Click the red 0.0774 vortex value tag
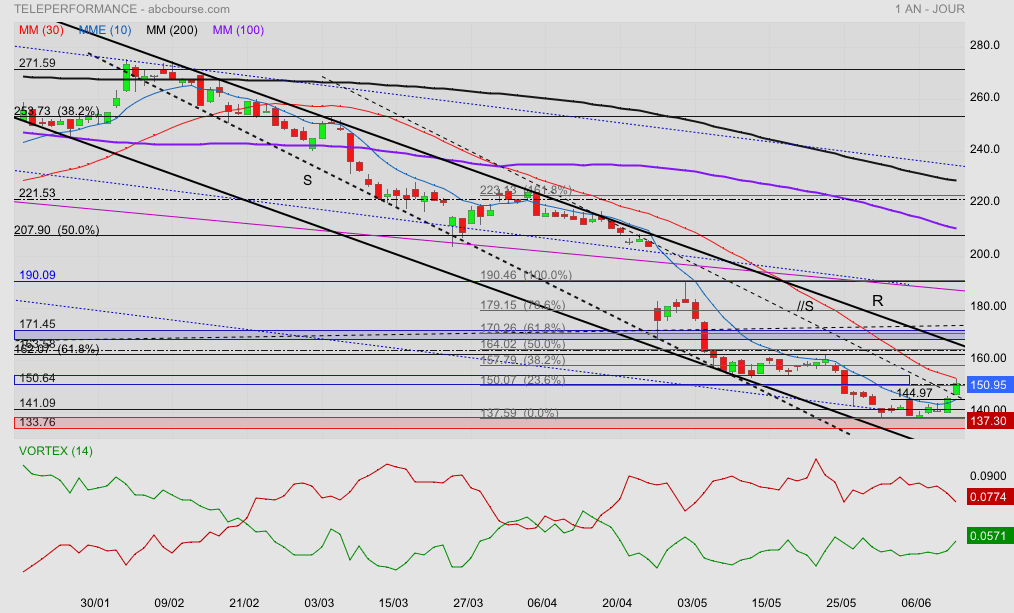The height and width of the screenshot is (613, 1014). click(988, 497)
